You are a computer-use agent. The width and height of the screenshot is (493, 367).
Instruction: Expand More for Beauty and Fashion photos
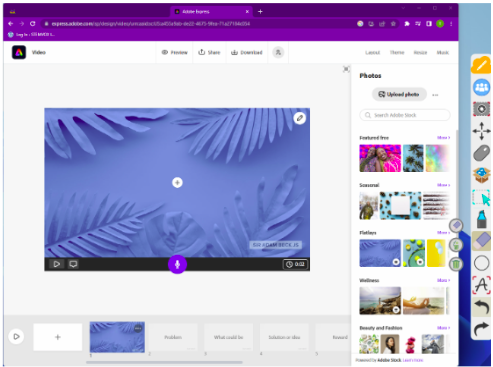coord(443,328)
